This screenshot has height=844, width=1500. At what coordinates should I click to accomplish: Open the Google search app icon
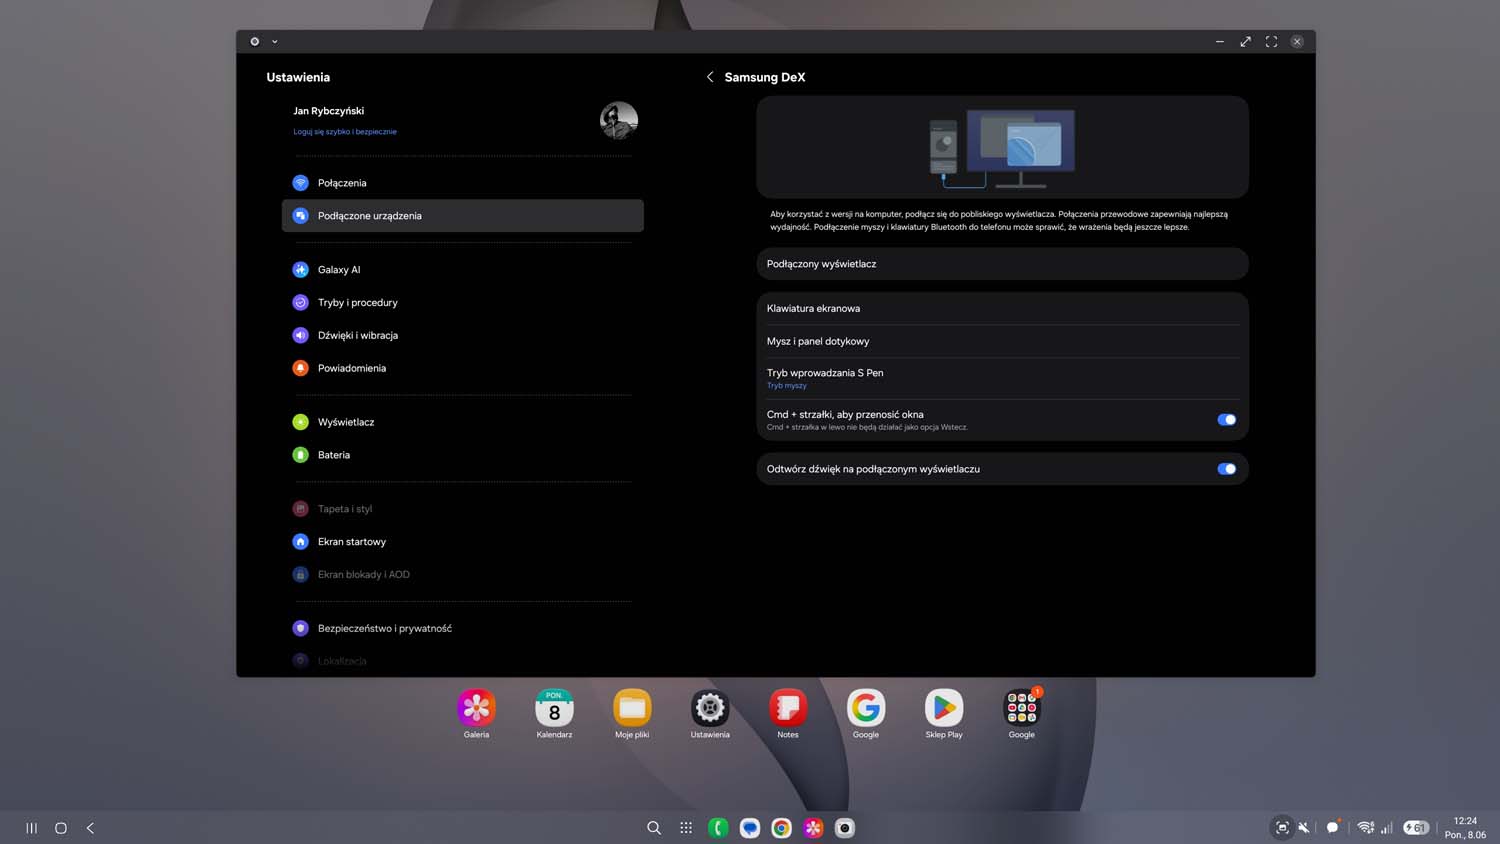pos(866,708)
